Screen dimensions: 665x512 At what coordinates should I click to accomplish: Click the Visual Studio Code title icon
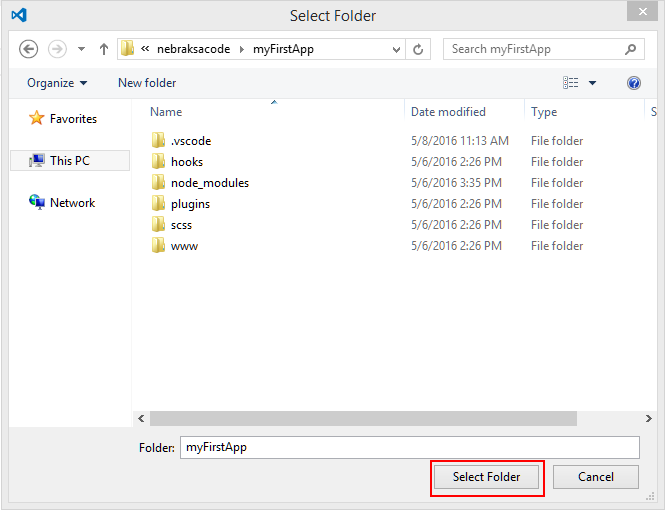click(x=19, y=15)
